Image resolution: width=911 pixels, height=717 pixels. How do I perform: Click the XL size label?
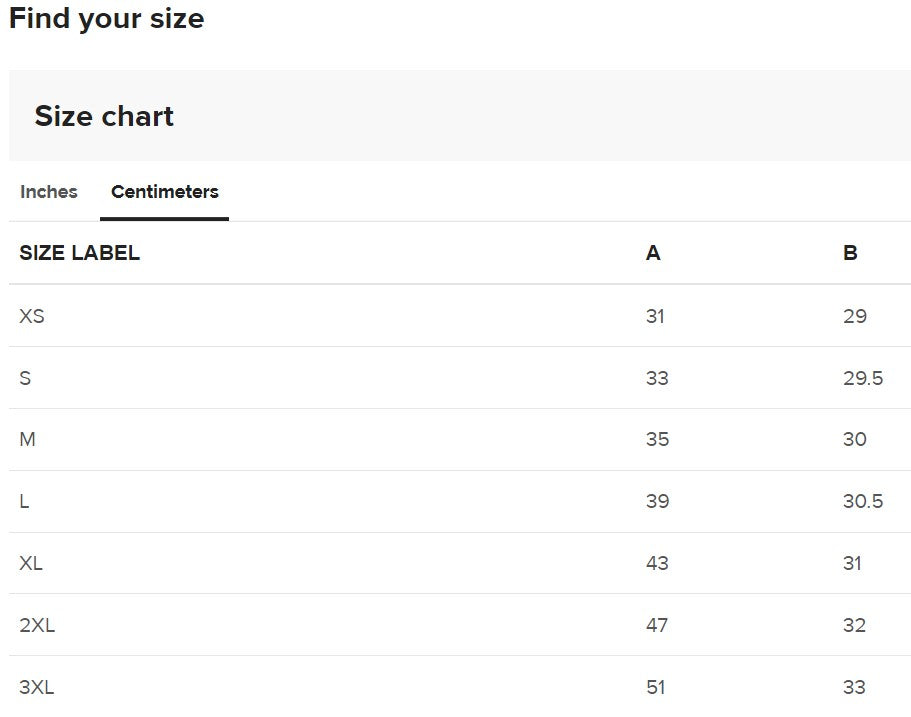click(x=31, y=563)
